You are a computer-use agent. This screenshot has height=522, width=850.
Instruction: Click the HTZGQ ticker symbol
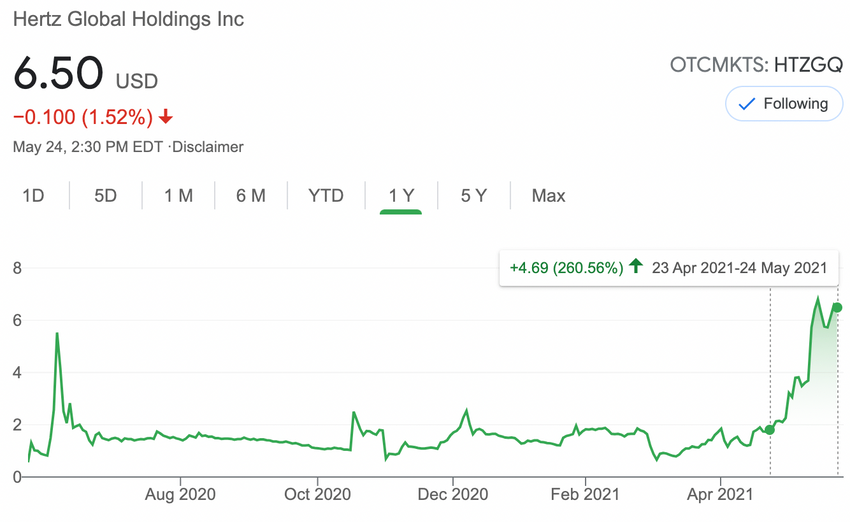coord(808,65)
